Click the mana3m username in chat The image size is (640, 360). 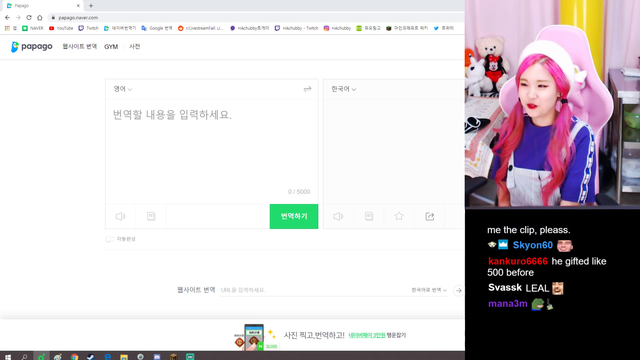click(508, 304)
